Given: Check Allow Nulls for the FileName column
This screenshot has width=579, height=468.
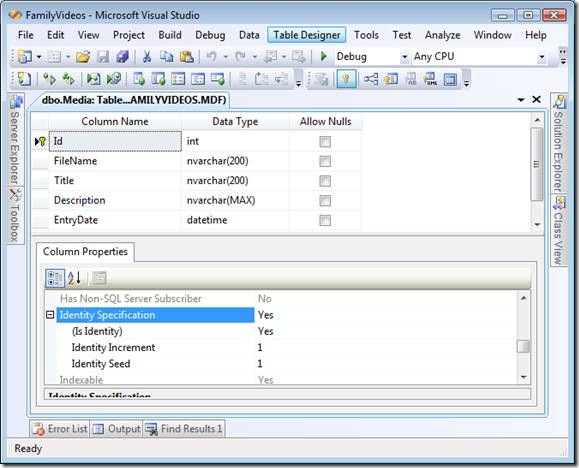Looking at the screenshot, I should click(325, 161).
